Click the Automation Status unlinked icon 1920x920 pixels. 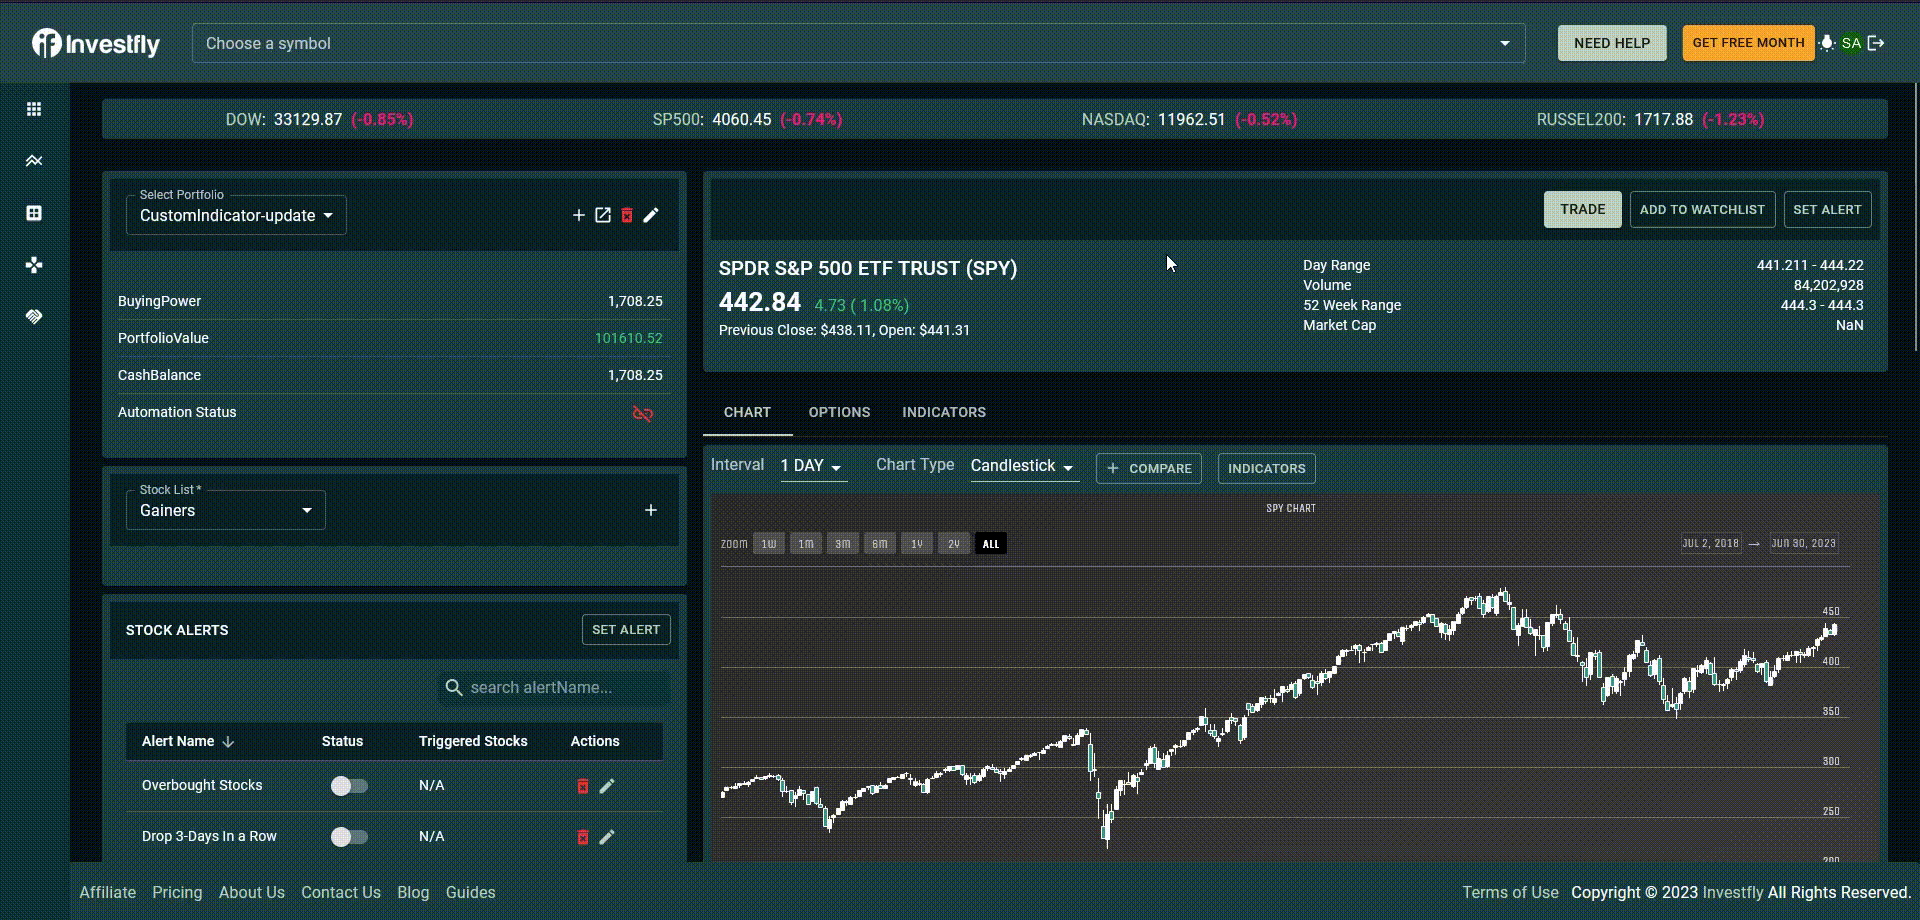click(643, 413)
